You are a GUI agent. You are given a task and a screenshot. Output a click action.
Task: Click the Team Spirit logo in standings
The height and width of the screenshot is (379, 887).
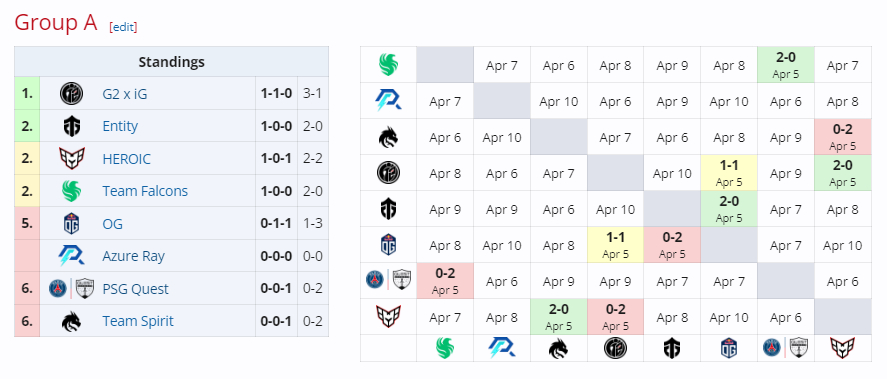point(71,321)
